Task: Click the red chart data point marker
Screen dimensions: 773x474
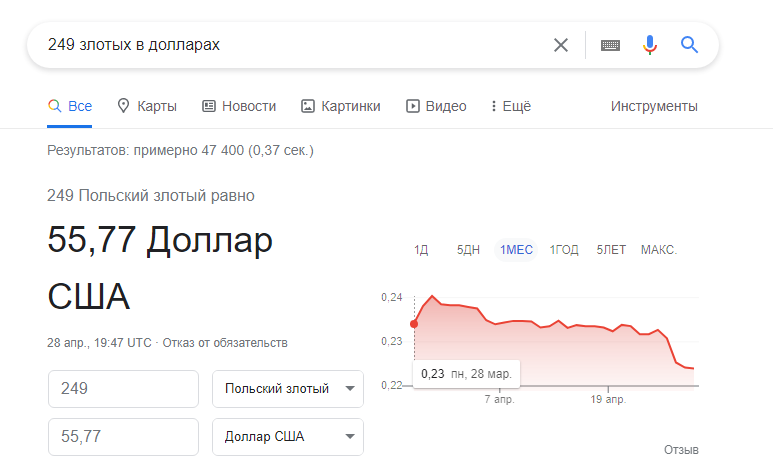Action: (414, 324)
